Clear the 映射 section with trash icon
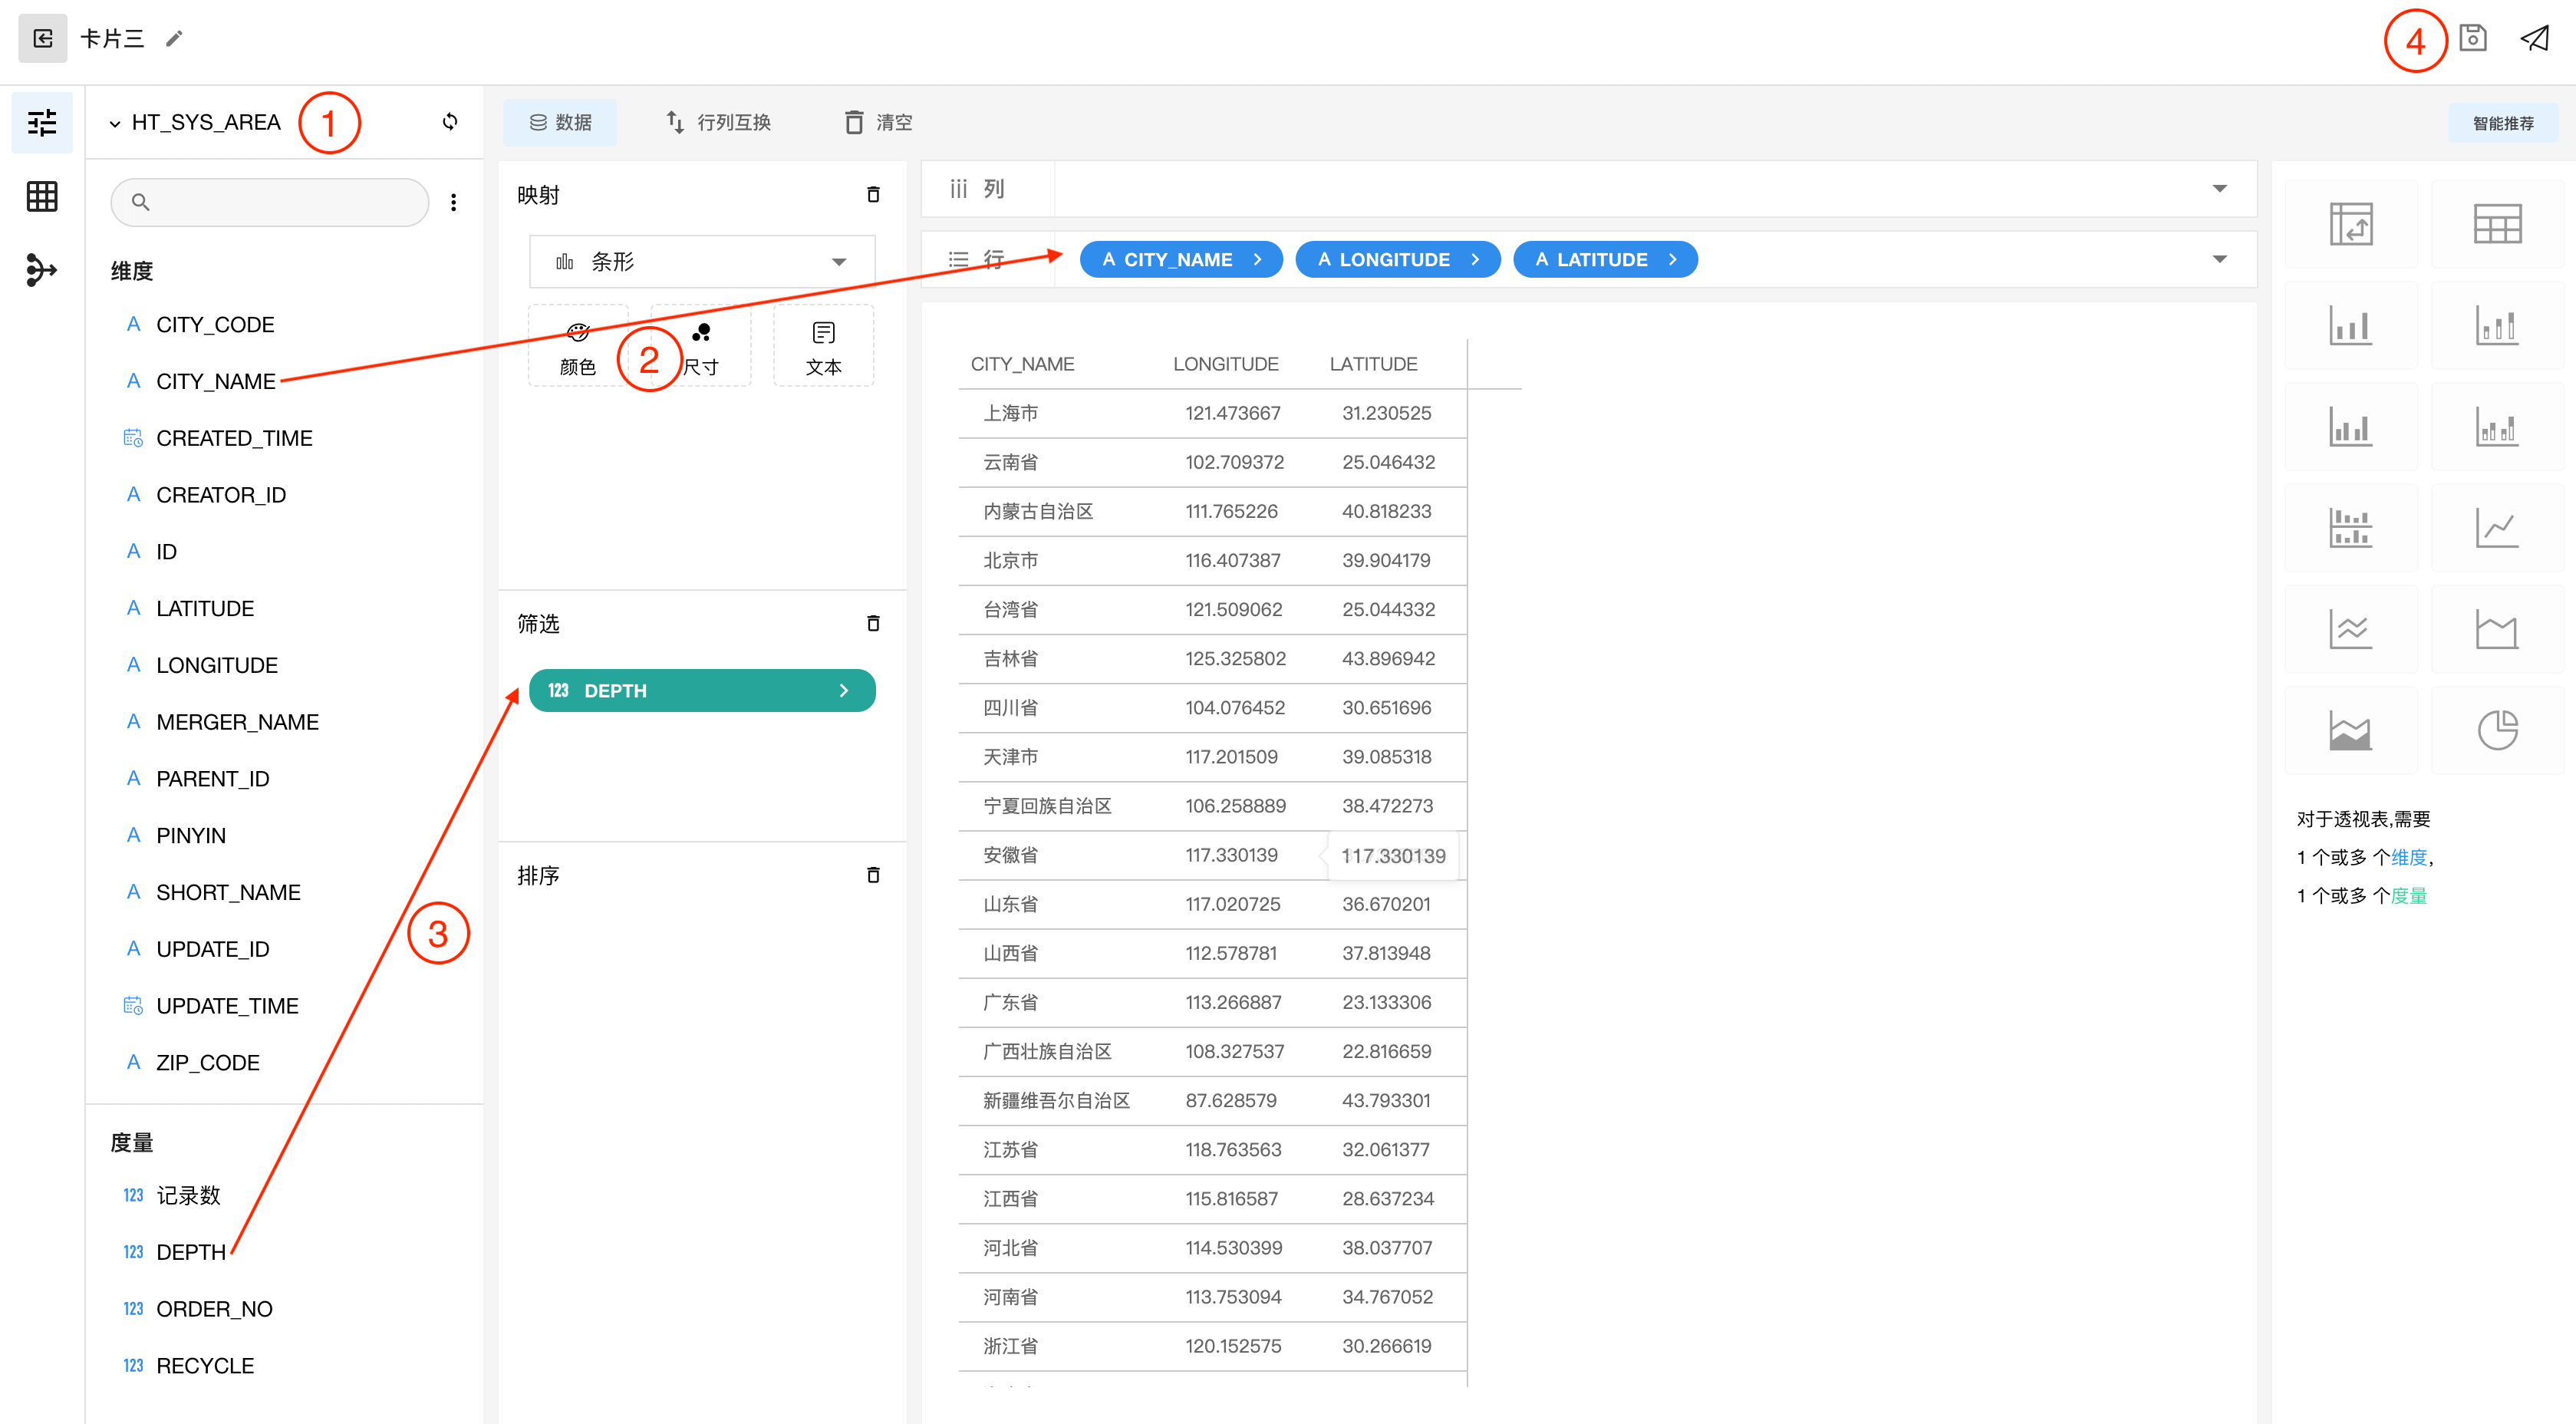 tap(873, 195)
